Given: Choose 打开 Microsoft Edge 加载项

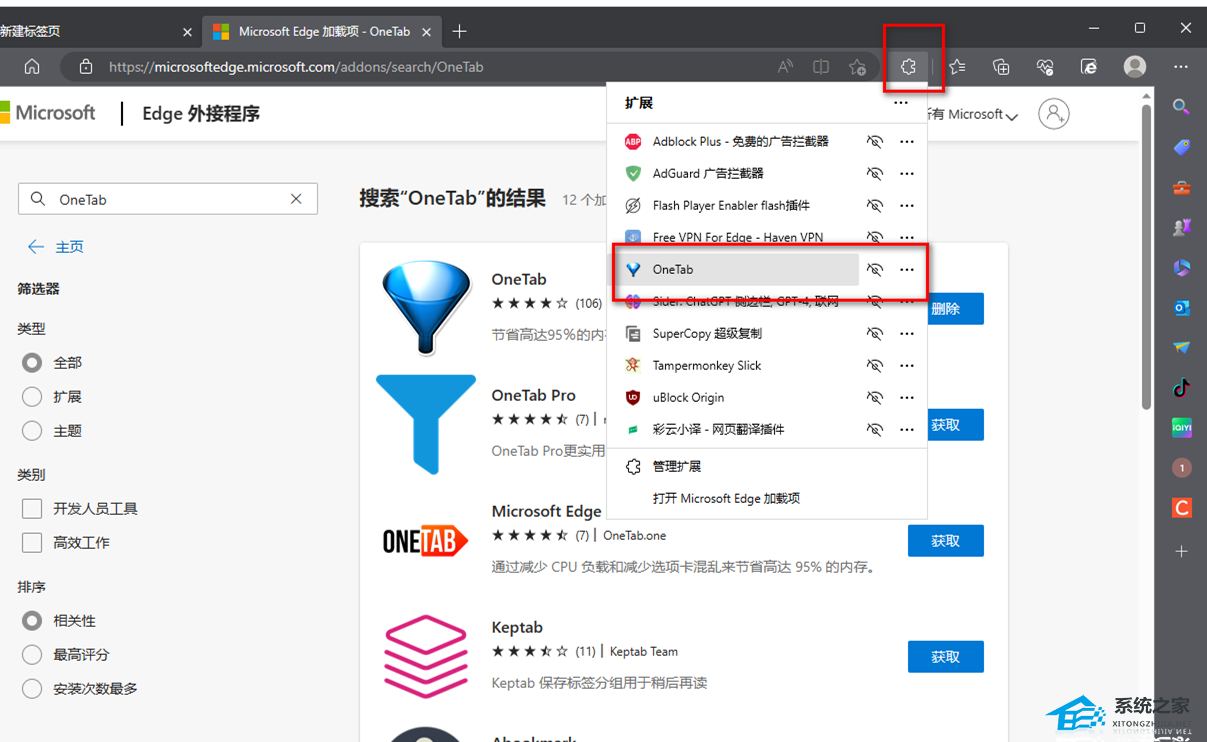Looking at the screenshot, I should 726,498.
